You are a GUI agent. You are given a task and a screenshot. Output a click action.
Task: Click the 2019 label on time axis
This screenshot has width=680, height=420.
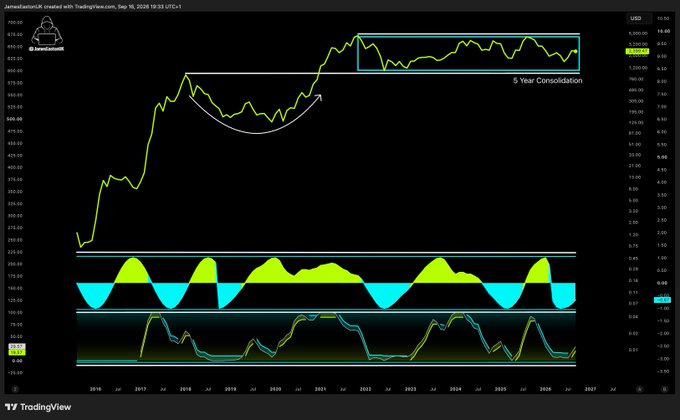pos(230,389)
